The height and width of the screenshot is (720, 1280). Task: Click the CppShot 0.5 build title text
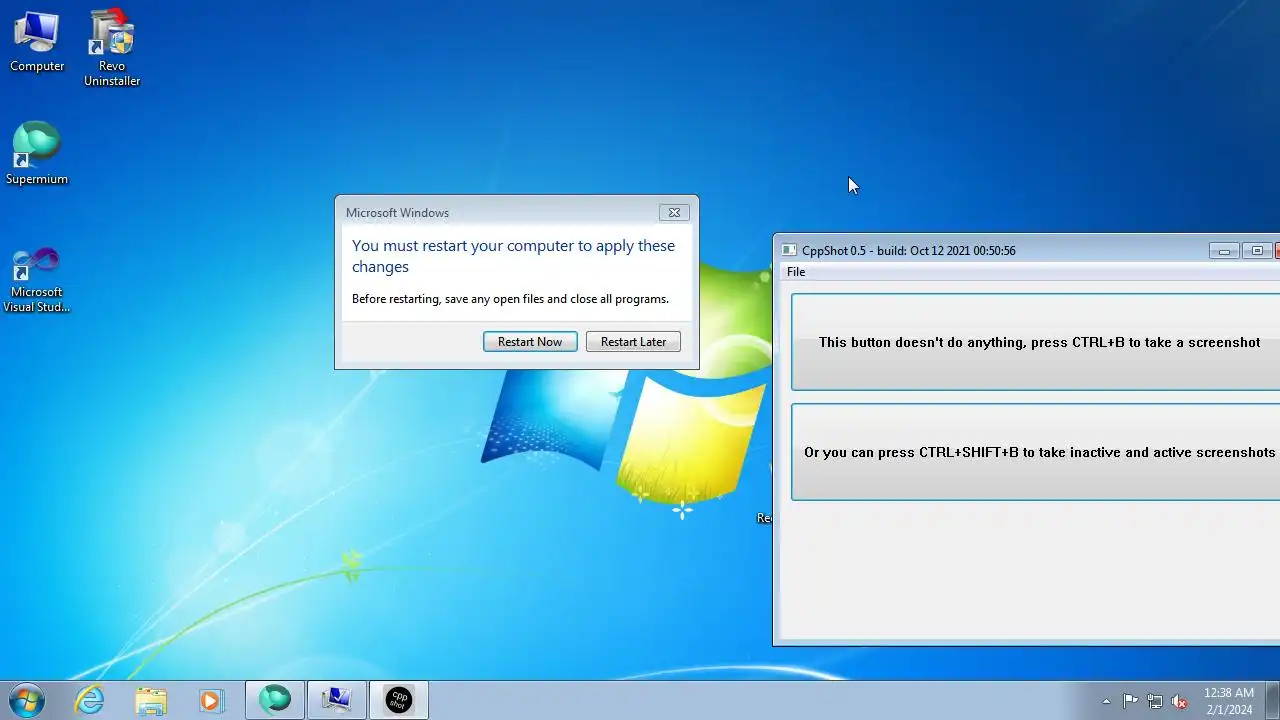(x=909, y=251)
